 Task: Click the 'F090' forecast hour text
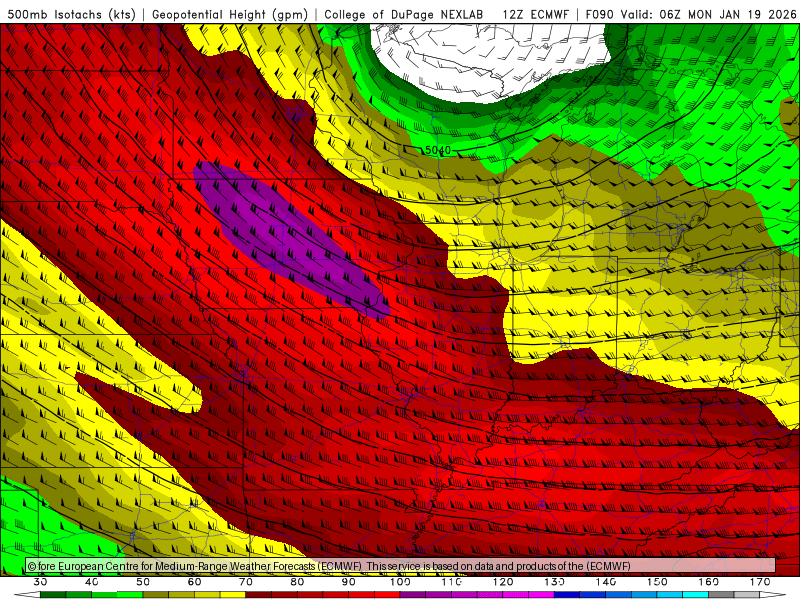coord(599,14)
